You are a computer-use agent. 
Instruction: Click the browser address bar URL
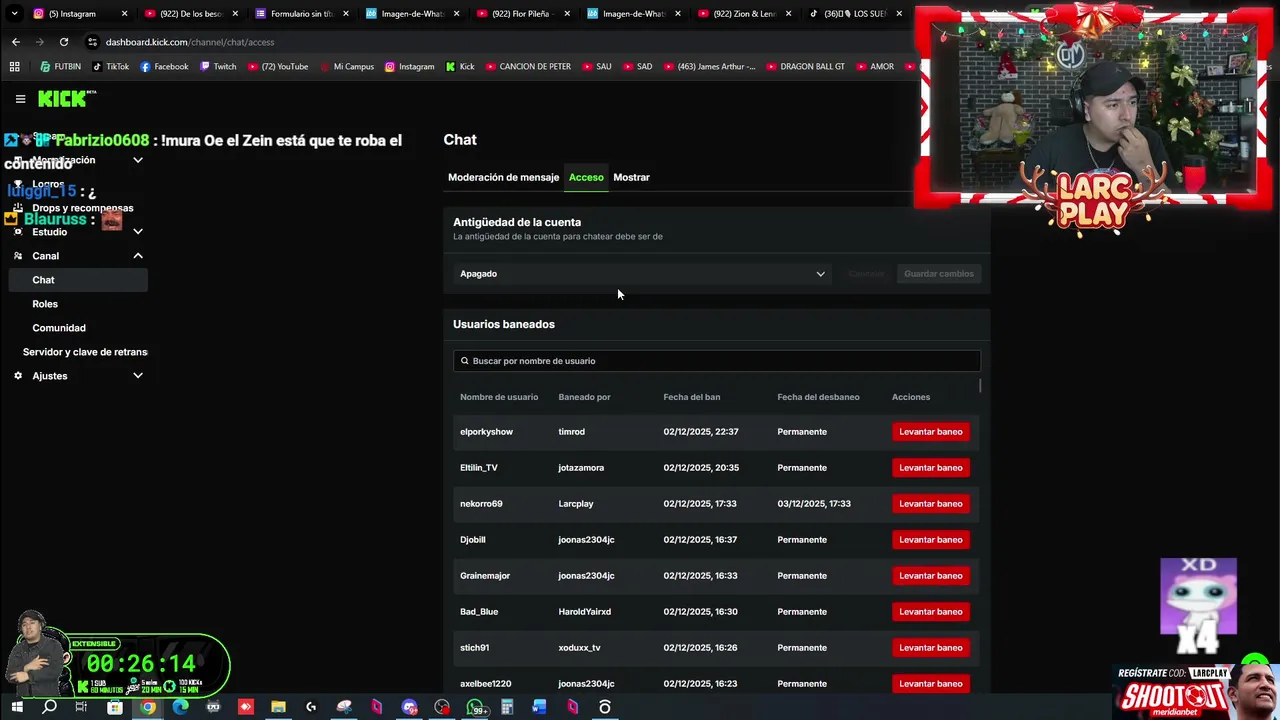tap(190, 42)
